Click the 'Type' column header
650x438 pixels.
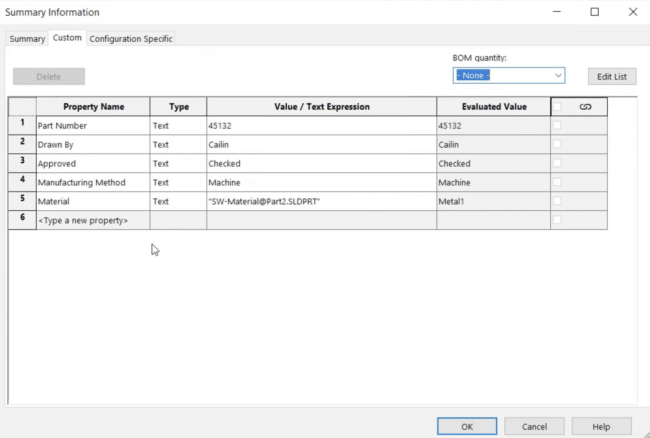click(178, 107)
